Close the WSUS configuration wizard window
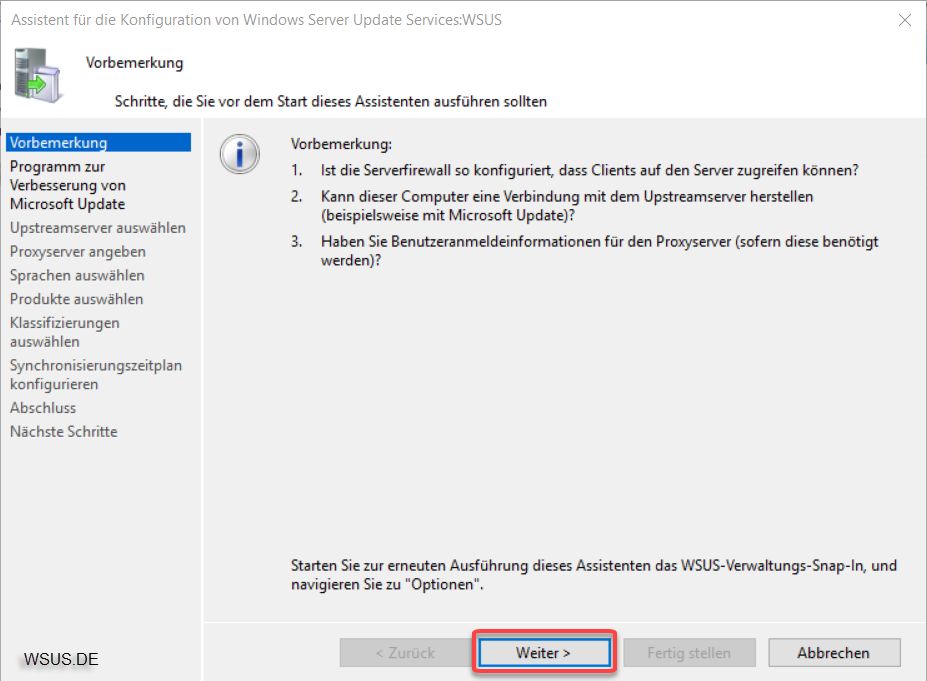This screenshot has height=681, width=927. (x=905, y=20)
